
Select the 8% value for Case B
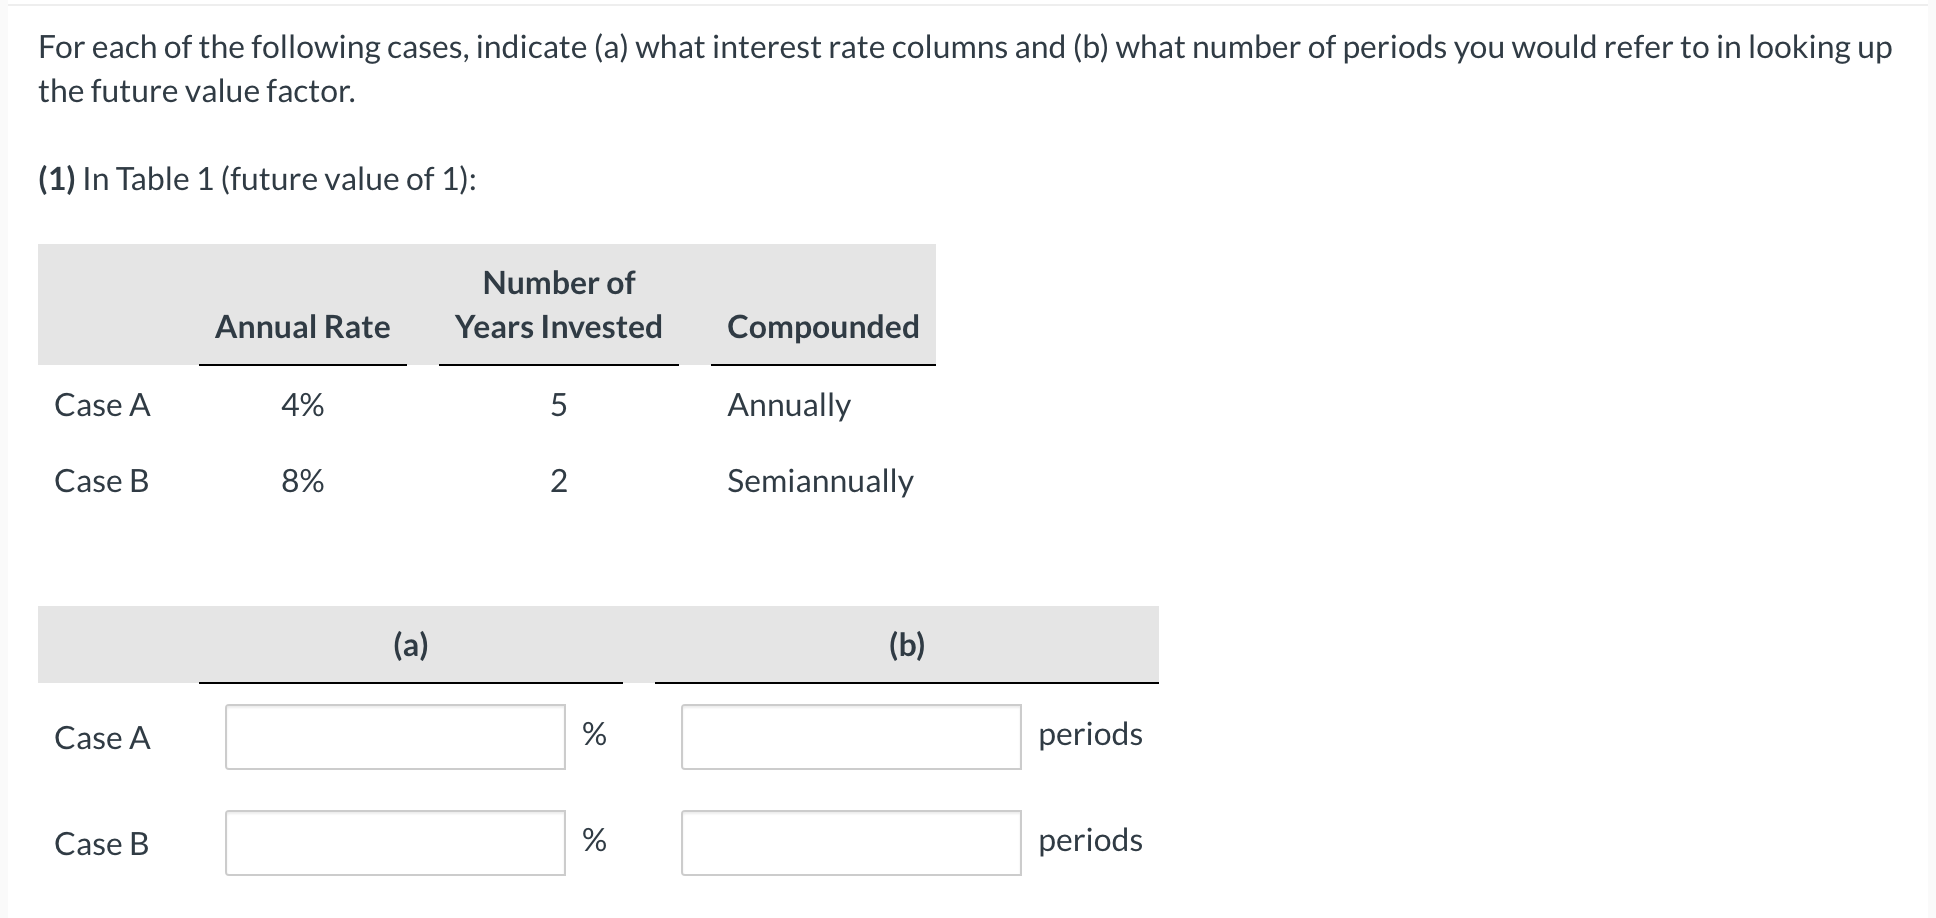coord(302,481)
